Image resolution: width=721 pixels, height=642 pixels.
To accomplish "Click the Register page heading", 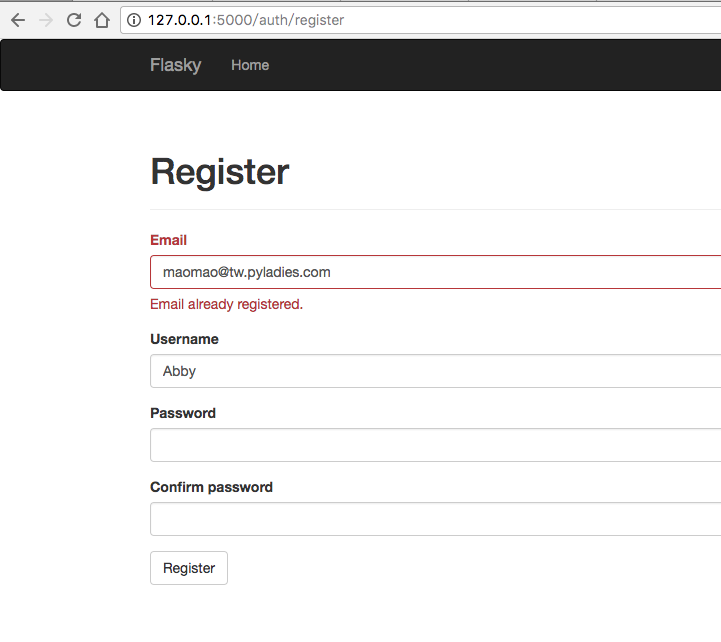I will tap(219, 172).
